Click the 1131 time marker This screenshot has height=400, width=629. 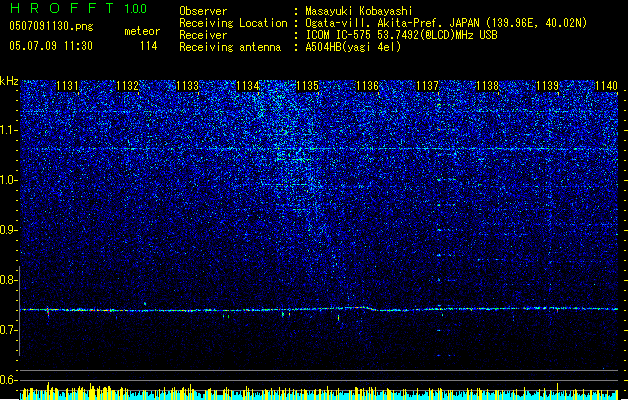tap(67, 86)
